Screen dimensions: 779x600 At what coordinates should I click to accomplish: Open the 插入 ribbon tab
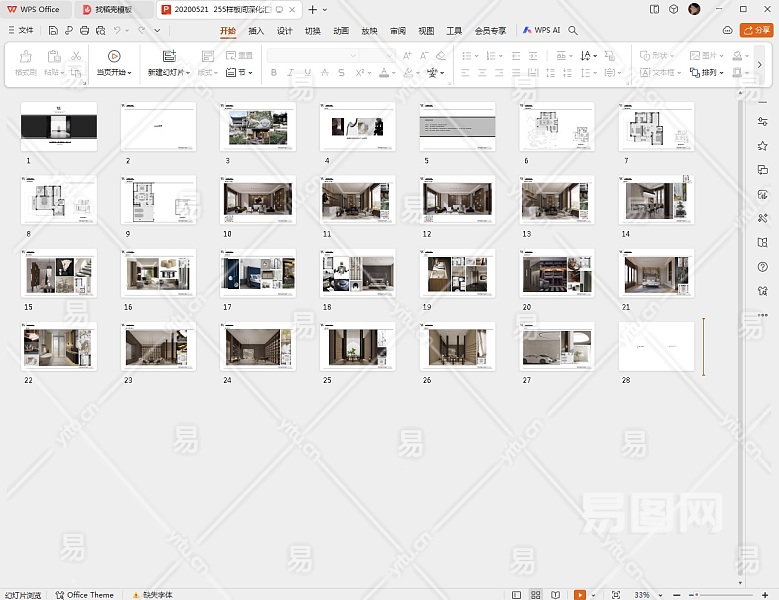click(256, 31)
